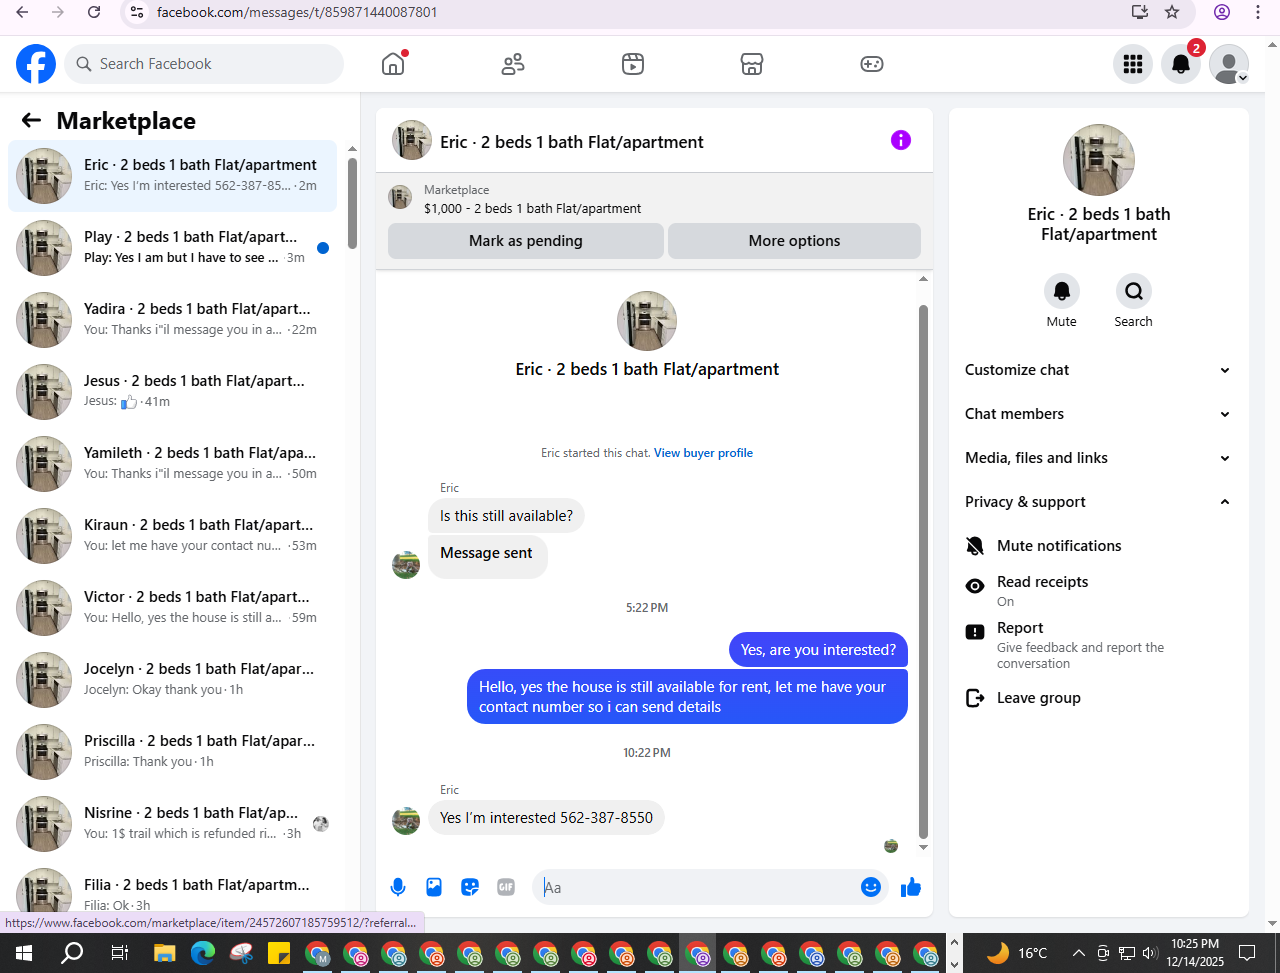This screenshot has height=973, width=1280.
Task: Attach a photo using the image icon
Action: point(434,887)
